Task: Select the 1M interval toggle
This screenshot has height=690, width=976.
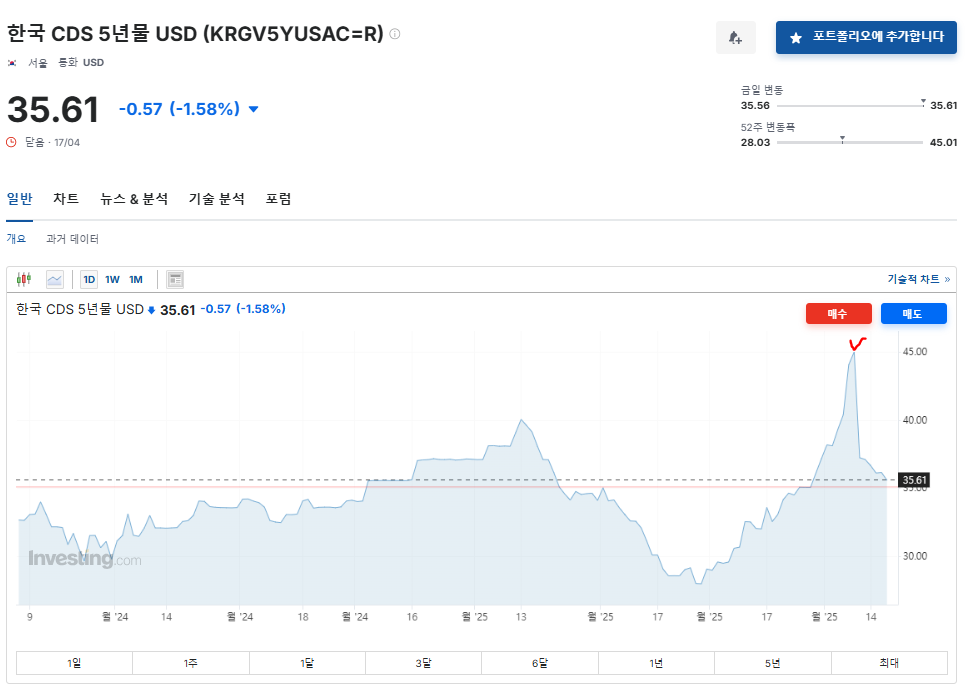Action: pyautogui.click(x=136, y=280)
